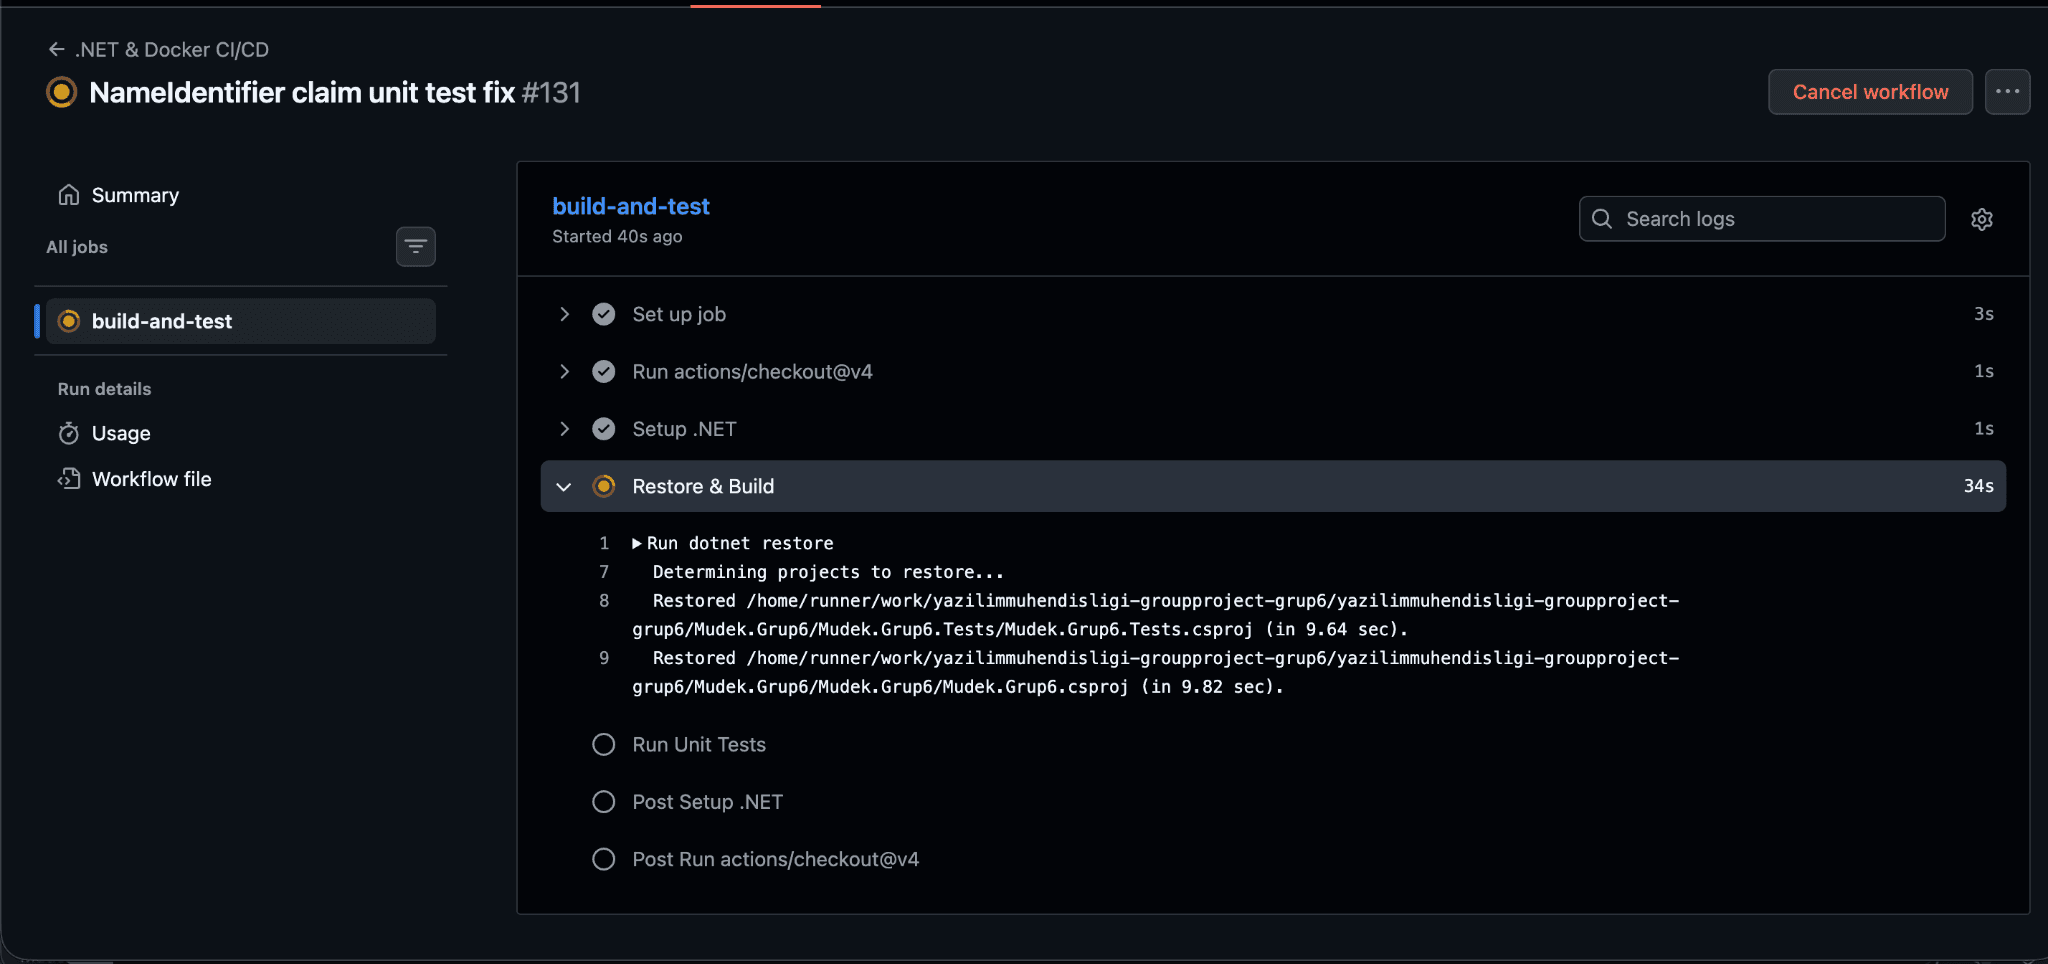Click the back arrow icon
The height and width of the screenshot is (964, 2048).
pos(57,49)
